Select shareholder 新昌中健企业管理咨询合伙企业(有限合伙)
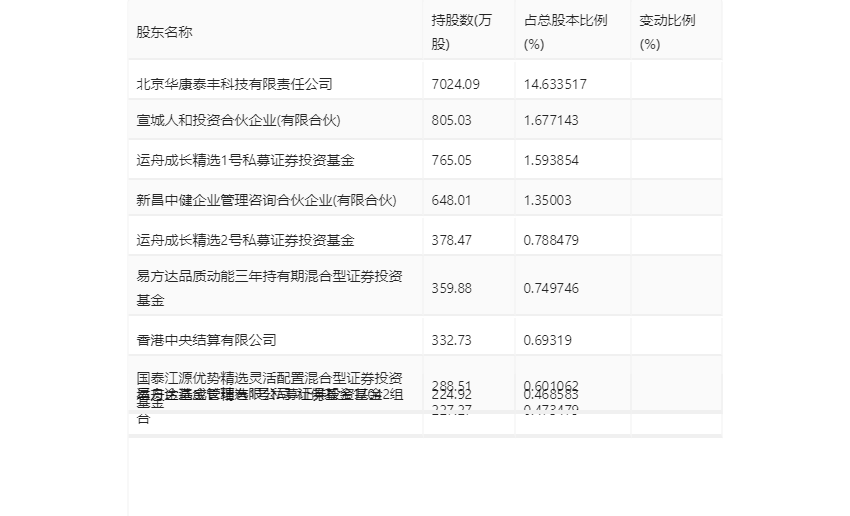 pyautogui.click(x=266, y=200)
